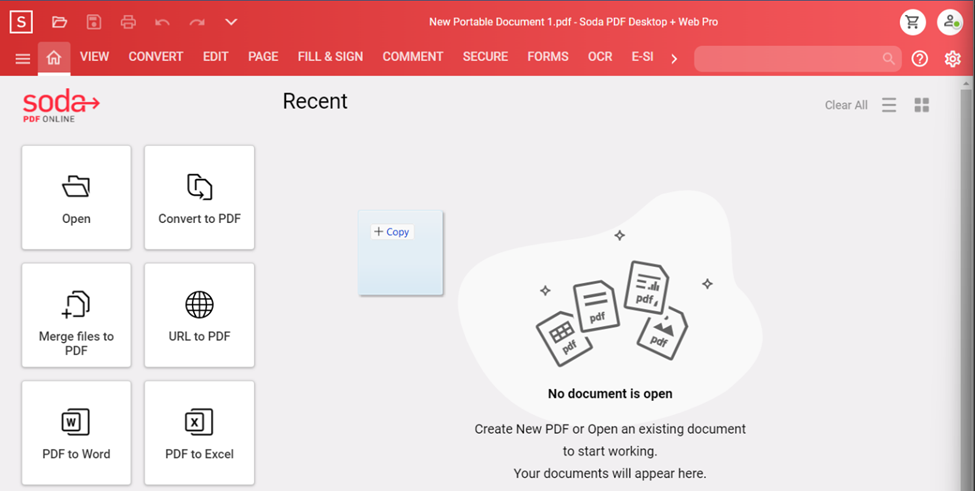
Task: Undo last action with the undo arrow
Action: 162,22
